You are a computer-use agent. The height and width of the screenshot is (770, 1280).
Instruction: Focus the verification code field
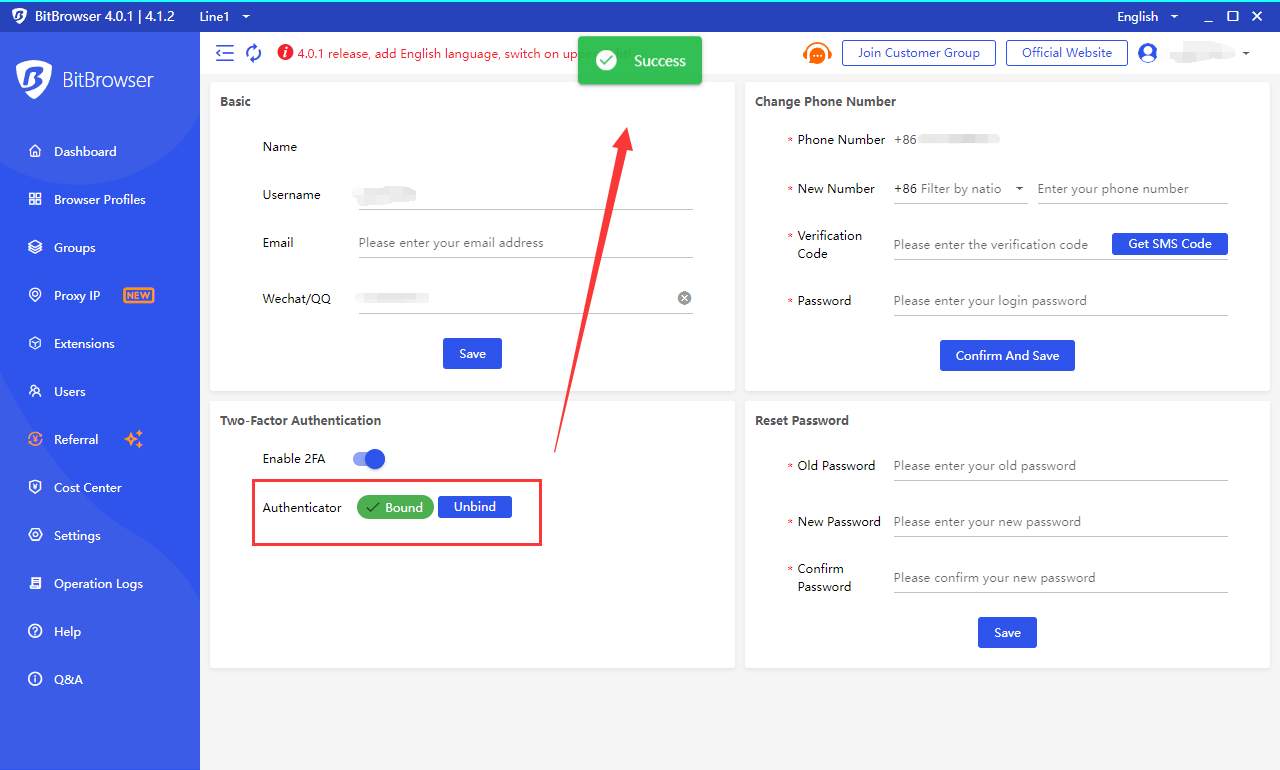click(1000, 245)
